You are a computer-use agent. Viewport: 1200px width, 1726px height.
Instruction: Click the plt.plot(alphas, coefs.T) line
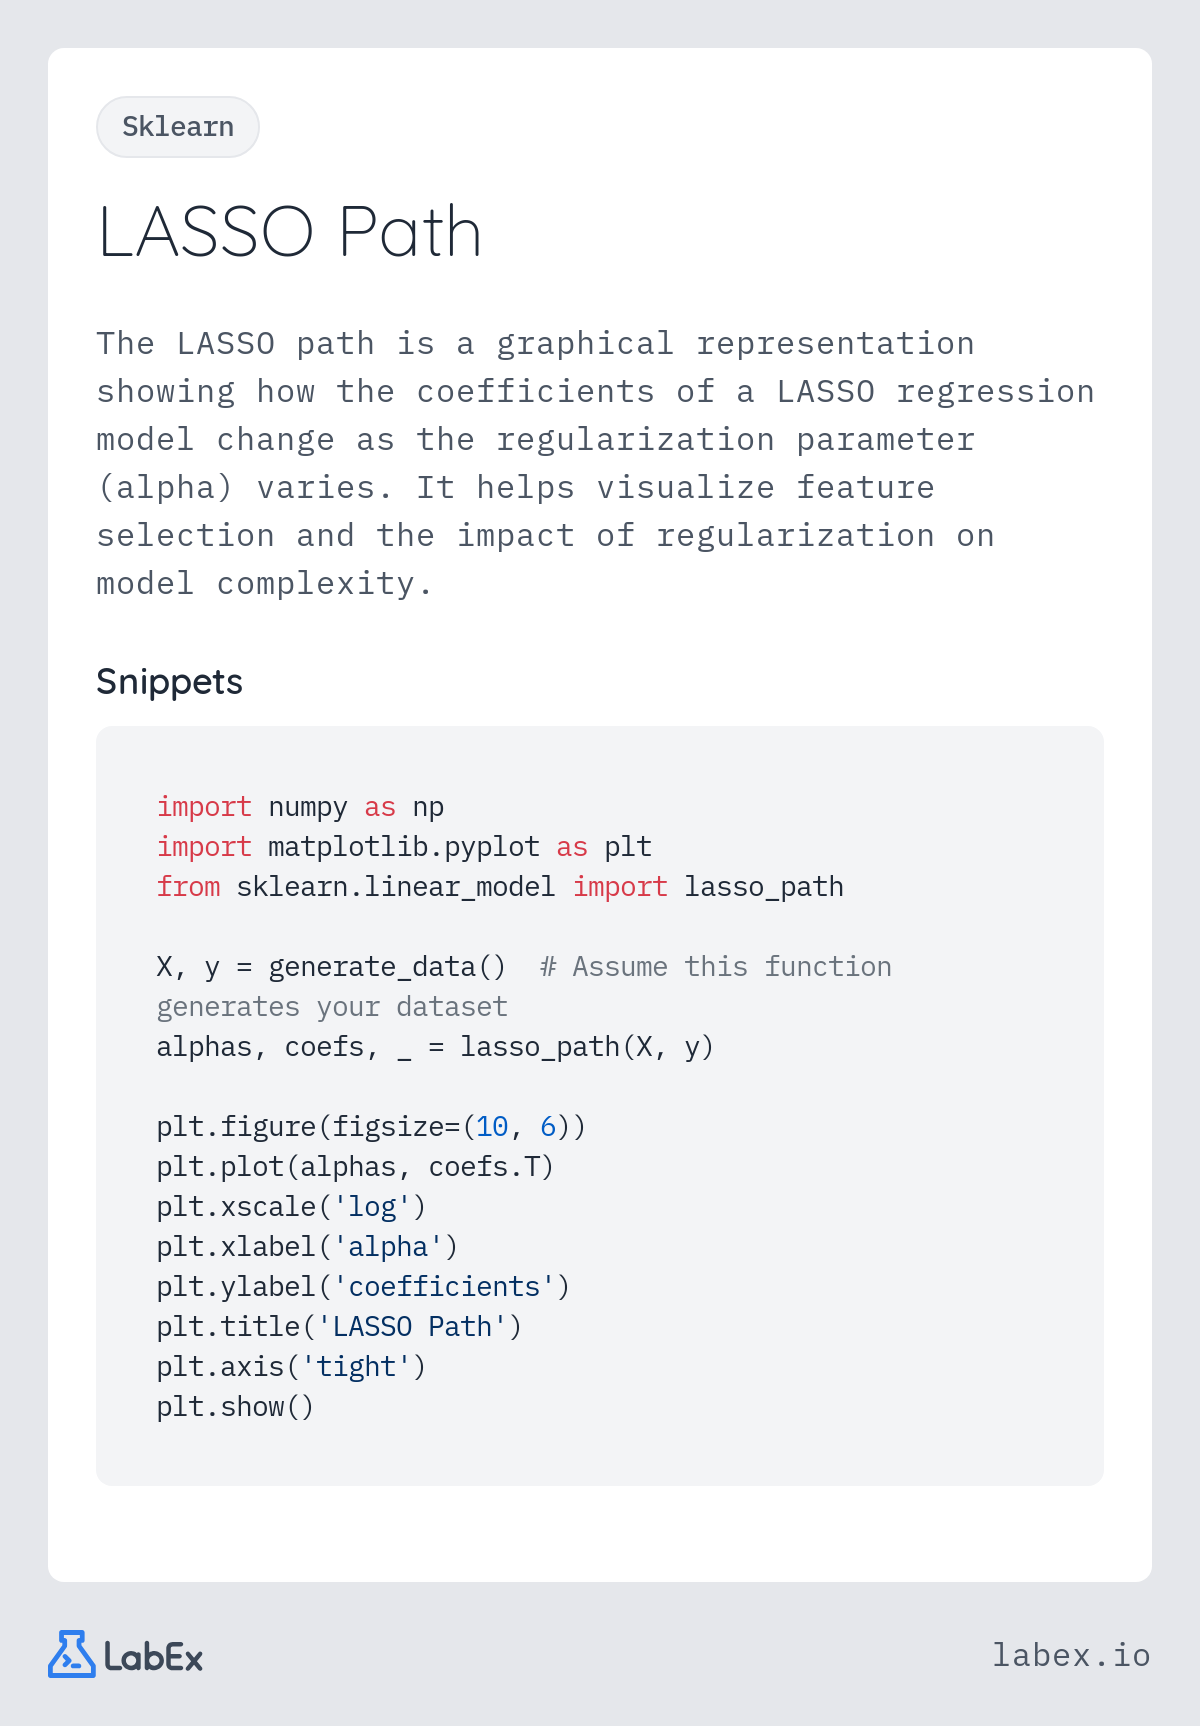click(355, 1167)
